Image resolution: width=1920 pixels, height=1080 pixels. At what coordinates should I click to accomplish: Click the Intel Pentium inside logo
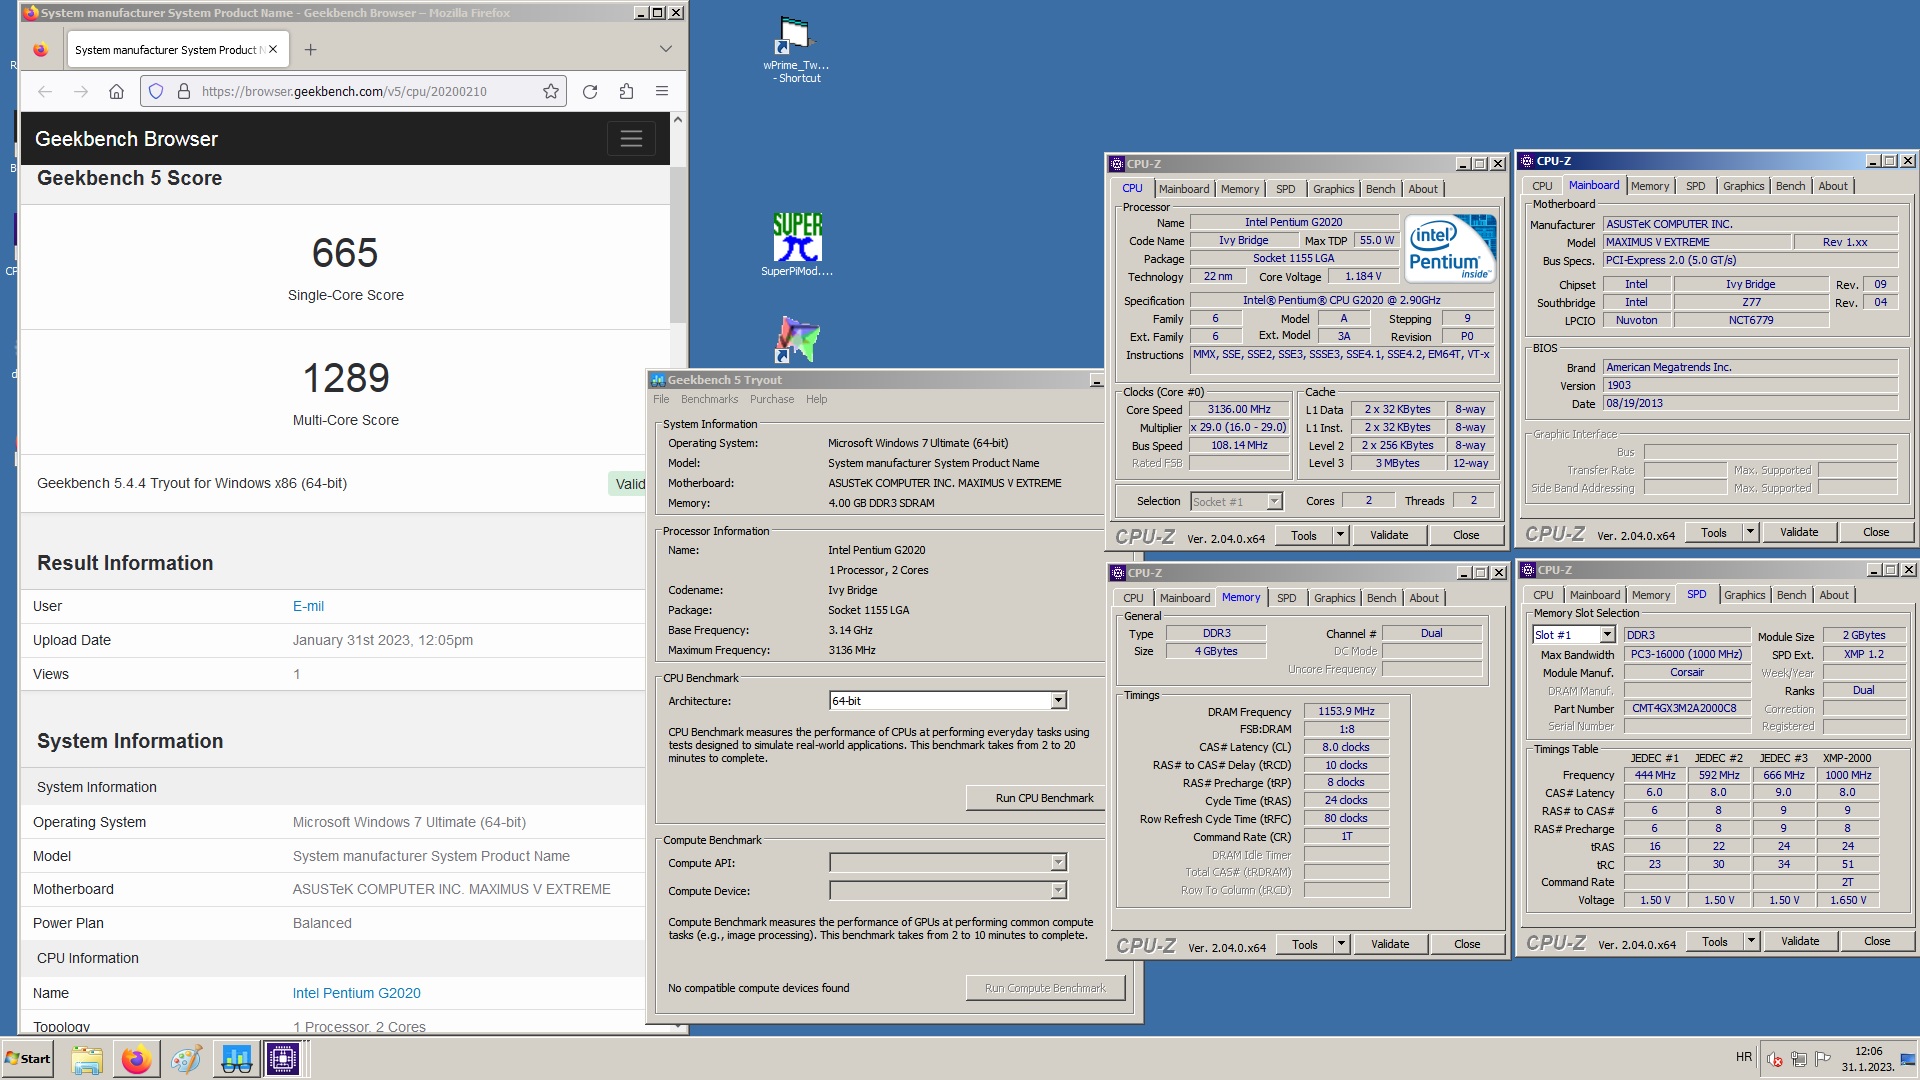1450,248
